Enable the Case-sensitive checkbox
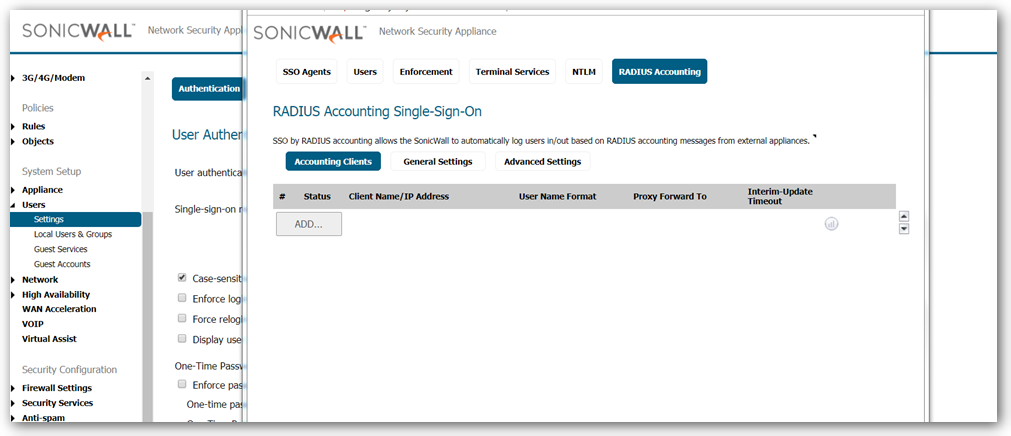Screen dimensions: 1011x436 [182, 278]
